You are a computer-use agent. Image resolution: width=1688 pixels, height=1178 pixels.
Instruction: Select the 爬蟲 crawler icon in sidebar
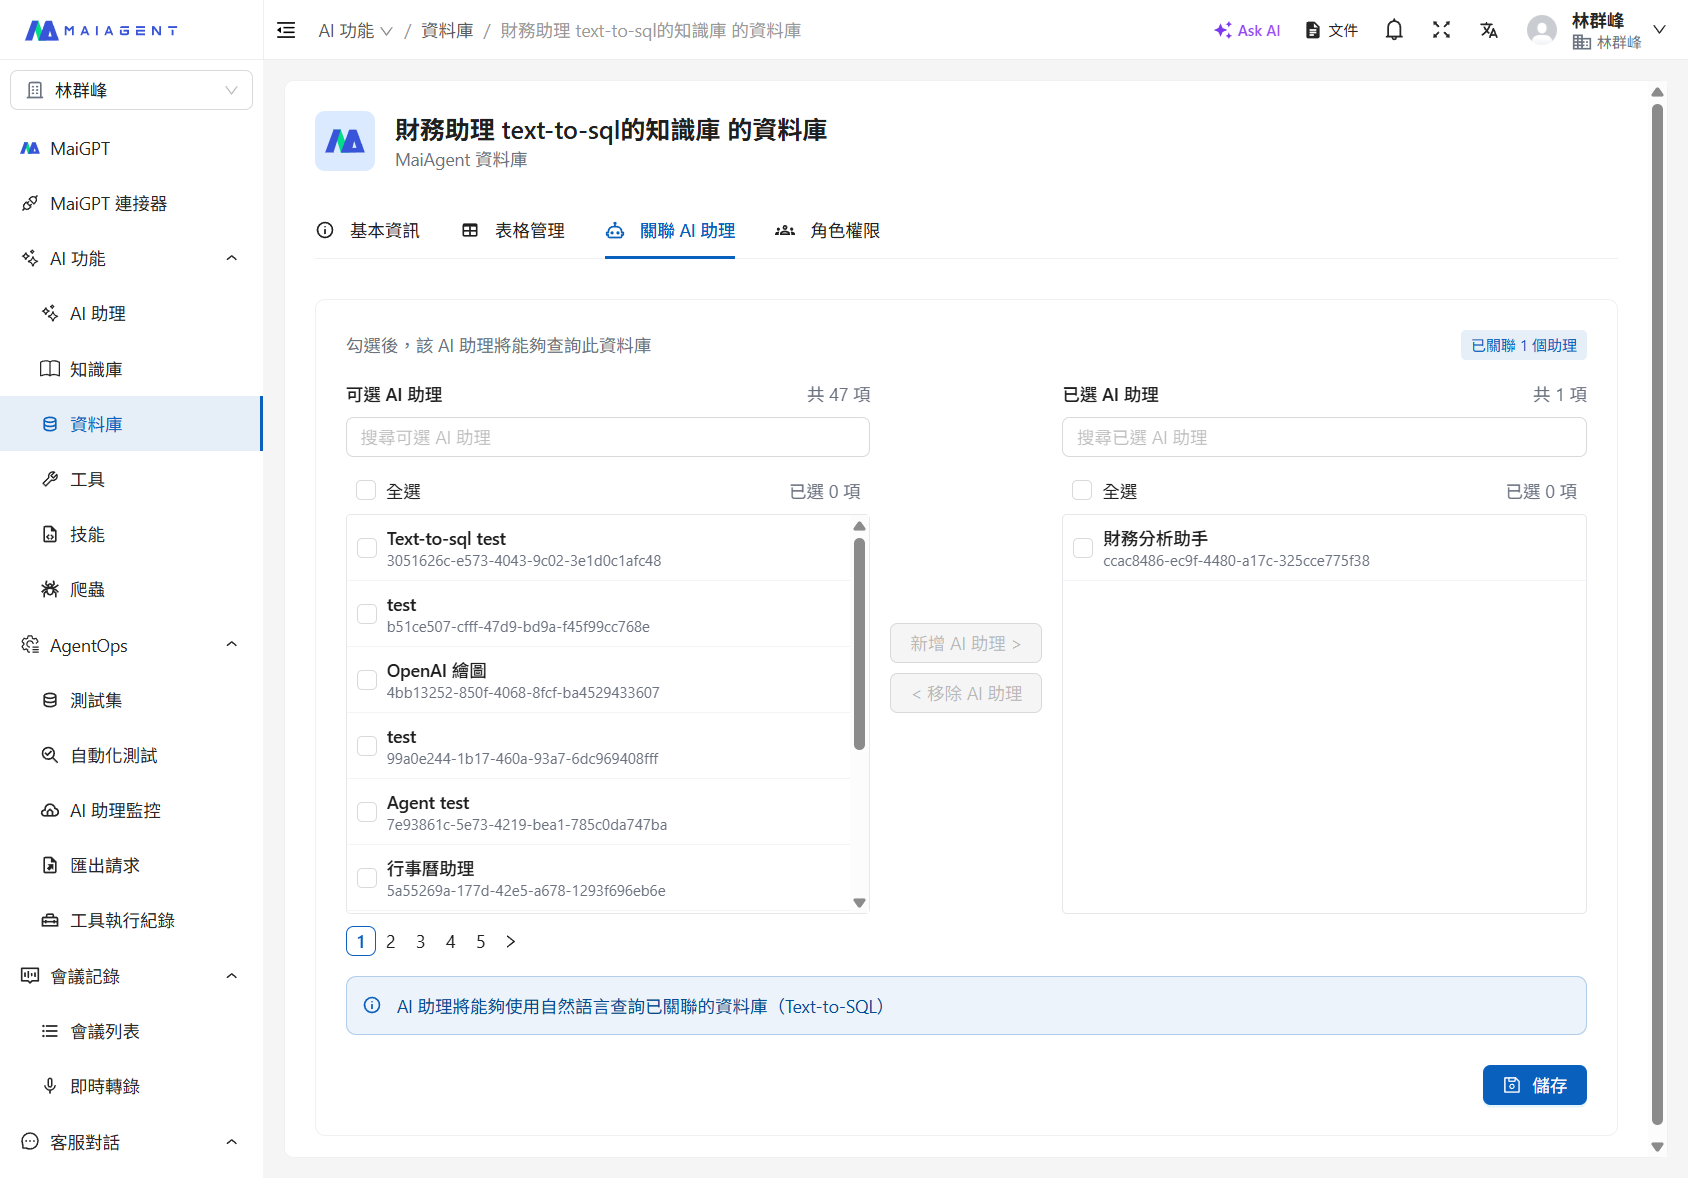[50, 589]
